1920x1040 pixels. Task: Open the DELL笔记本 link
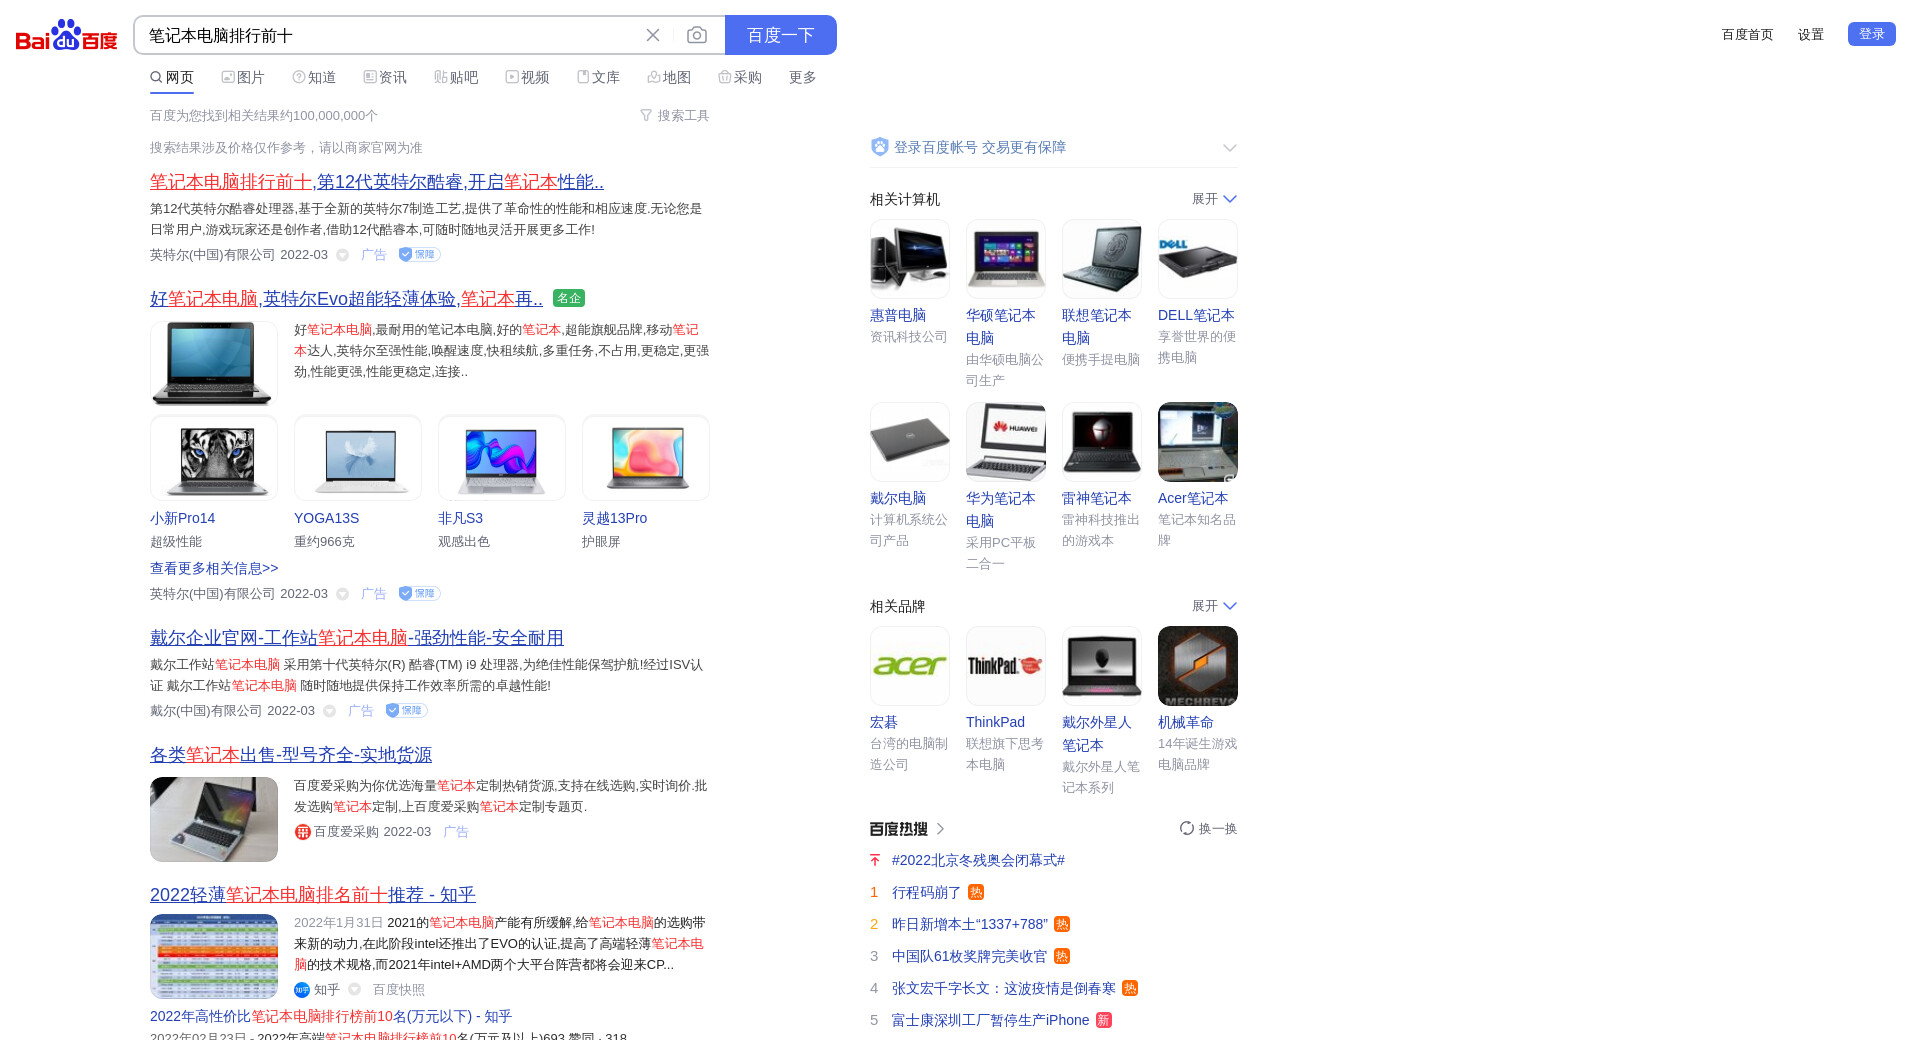pos(1196,315)
